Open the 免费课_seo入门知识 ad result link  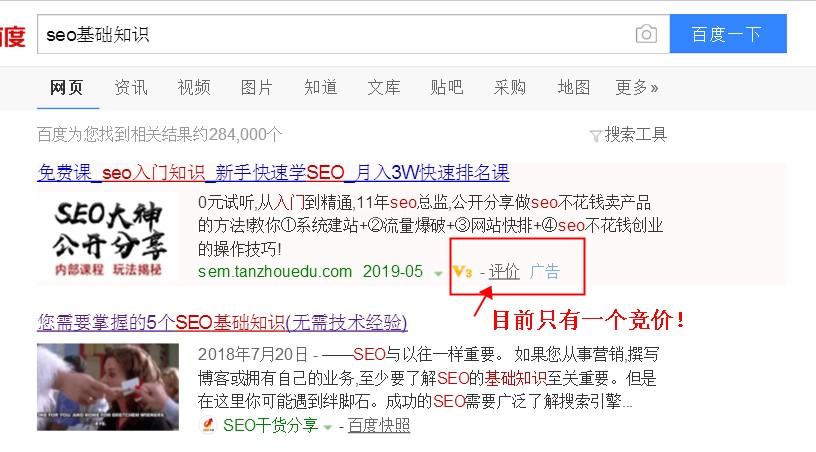pyautogui.click(x=273, y=173)
